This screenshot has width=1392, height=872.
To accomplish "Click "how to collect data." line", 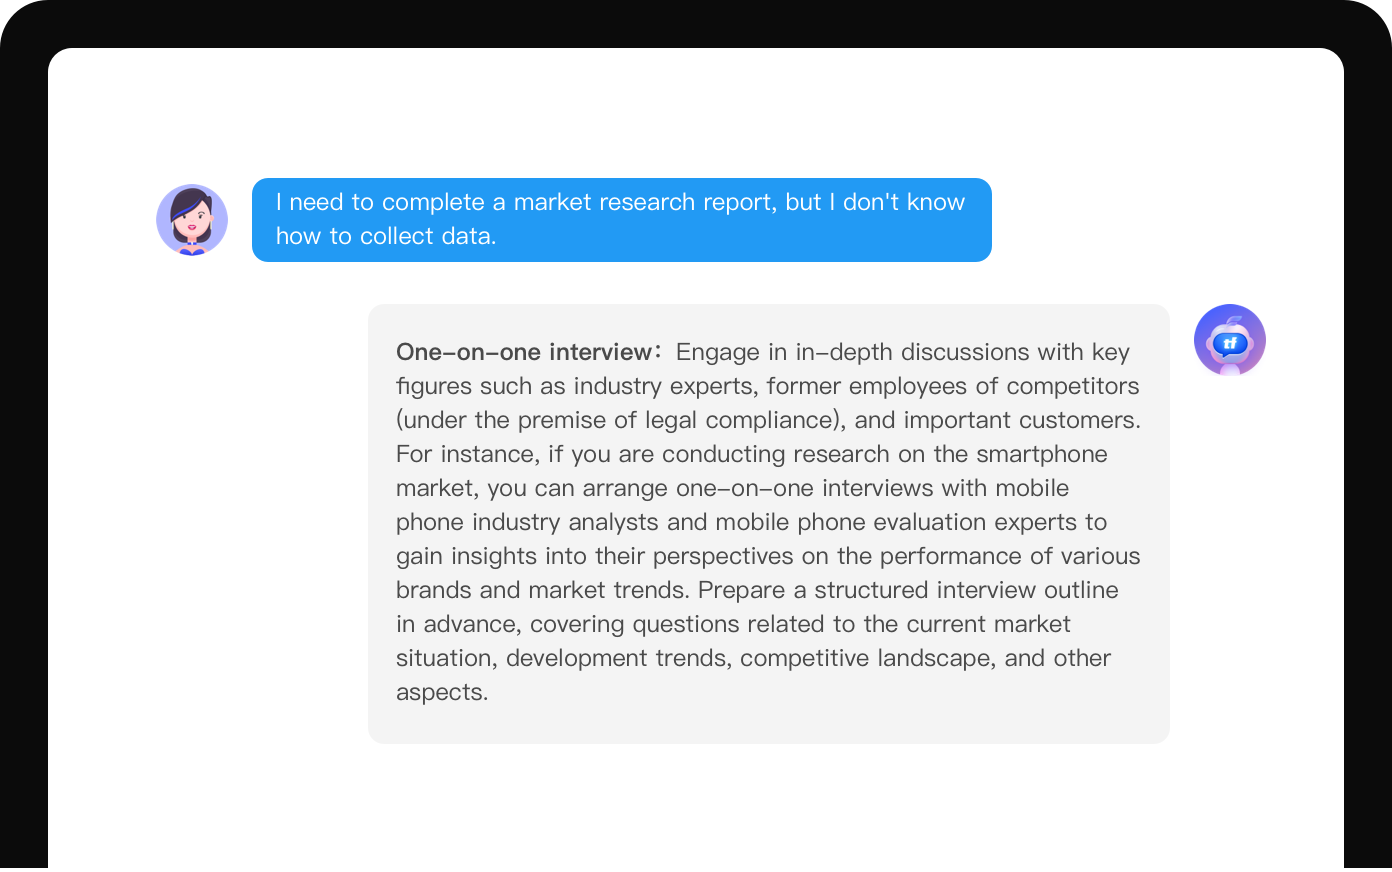I will (x=386, y=236).
